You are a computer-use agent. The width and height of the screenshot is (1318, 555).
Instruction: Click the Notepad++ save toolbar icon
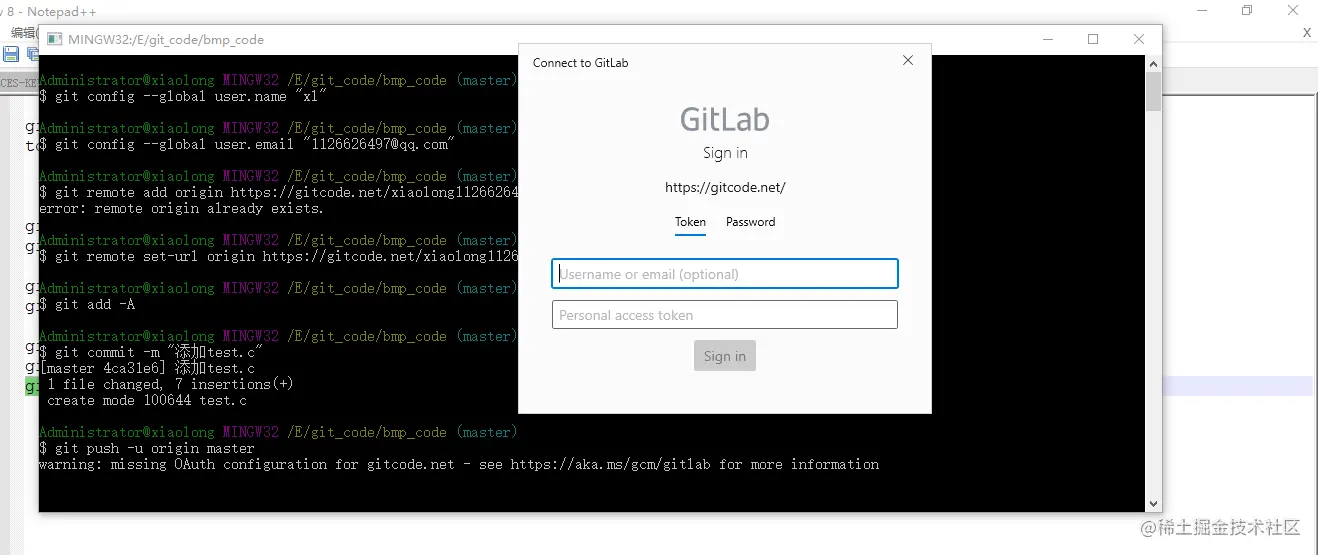11,54
